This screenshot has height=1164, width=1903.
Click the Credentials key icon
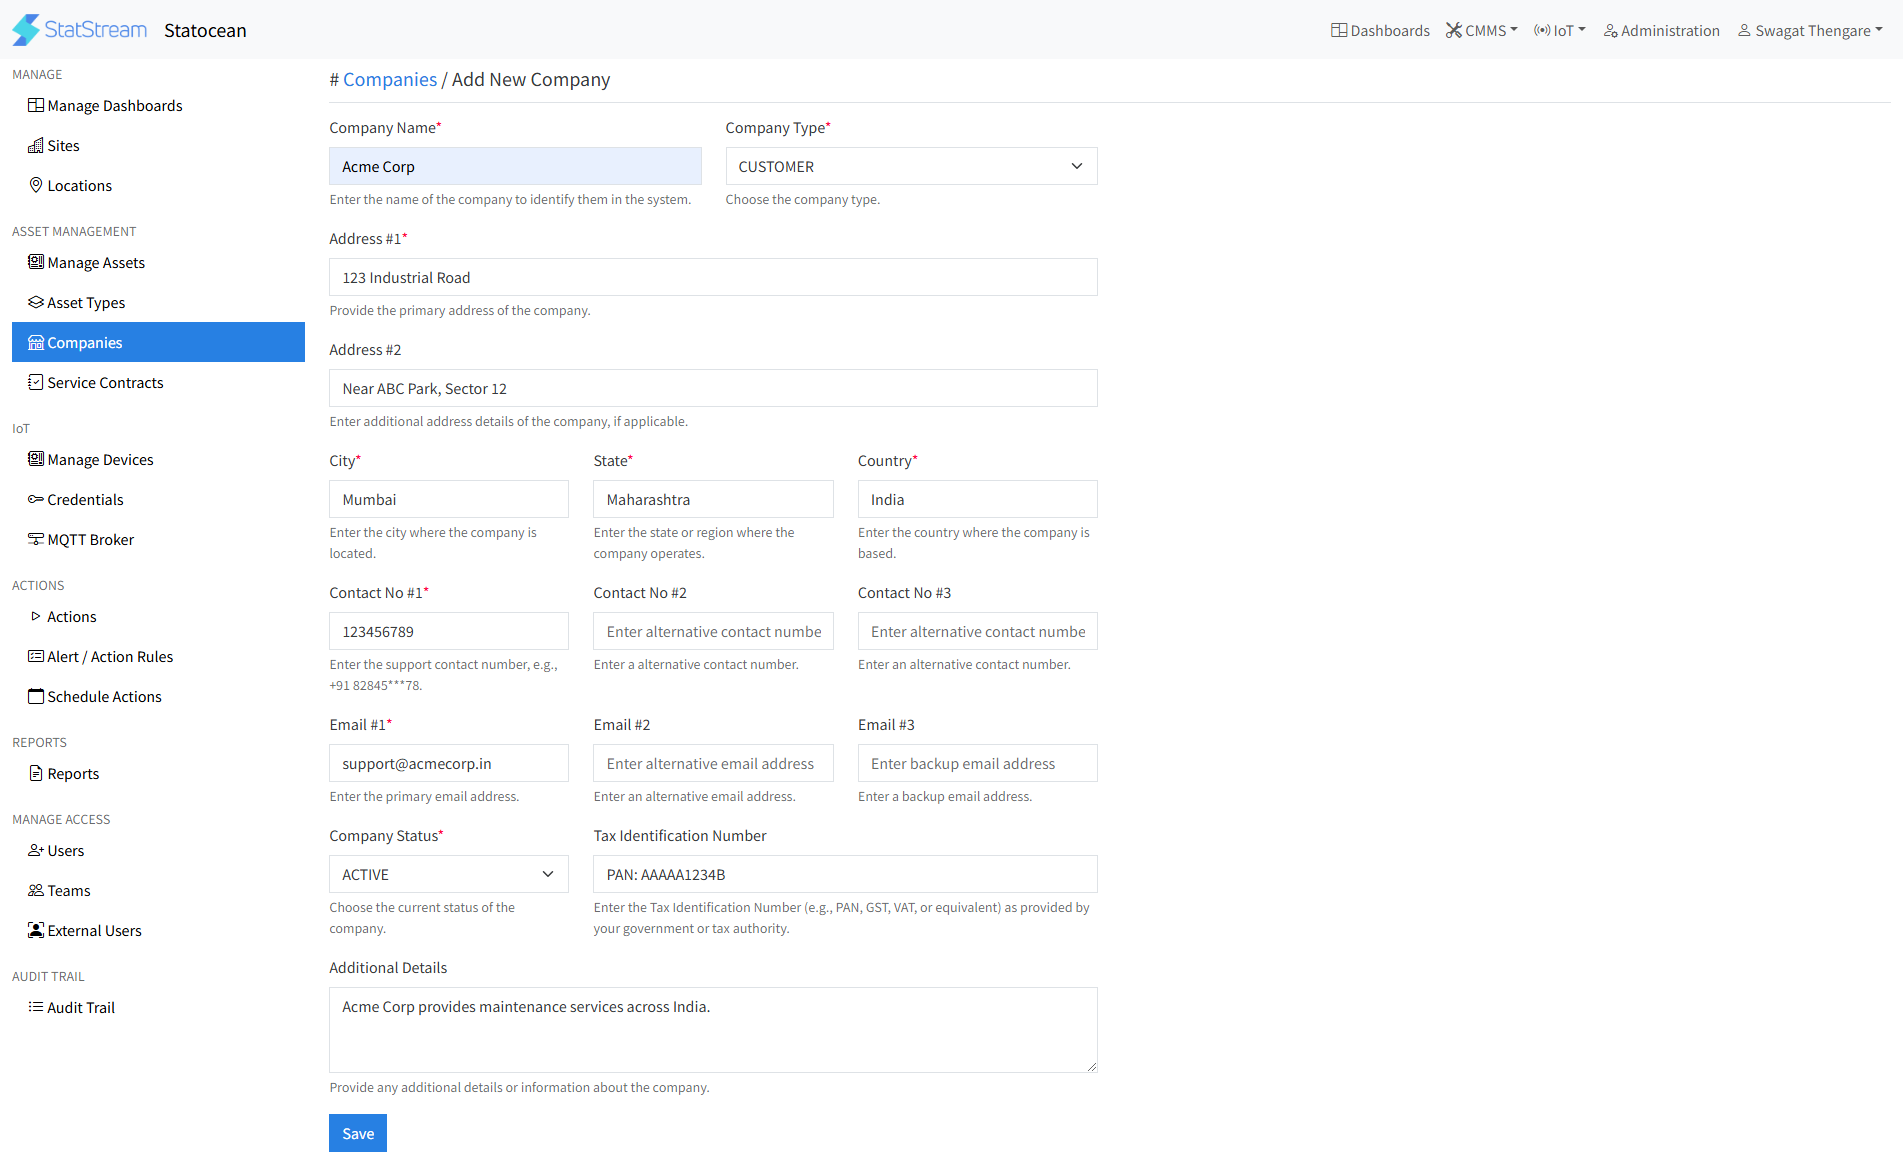pos(36,499)
